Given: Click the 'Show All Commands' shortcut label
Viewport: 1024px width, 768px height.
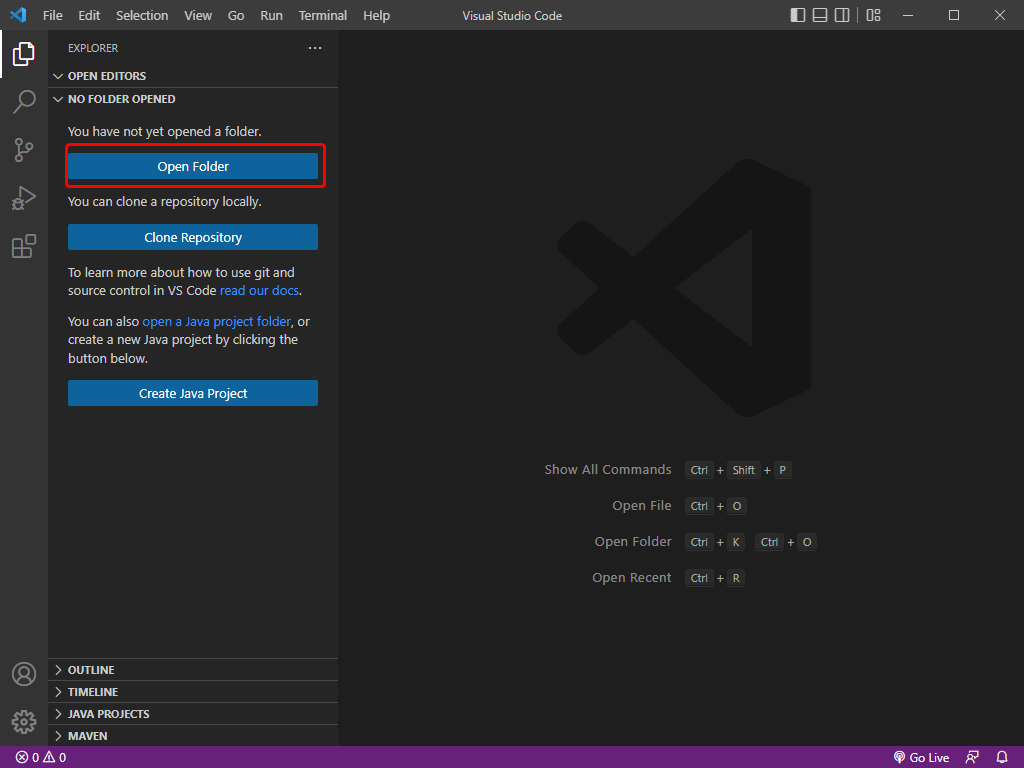Looking at the screenshot, I should (608, 470).
